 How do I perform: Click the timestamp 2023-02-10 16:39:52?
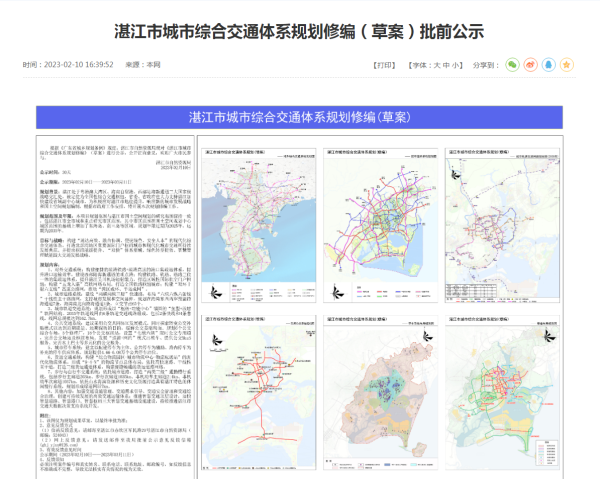tap(79, 65)
